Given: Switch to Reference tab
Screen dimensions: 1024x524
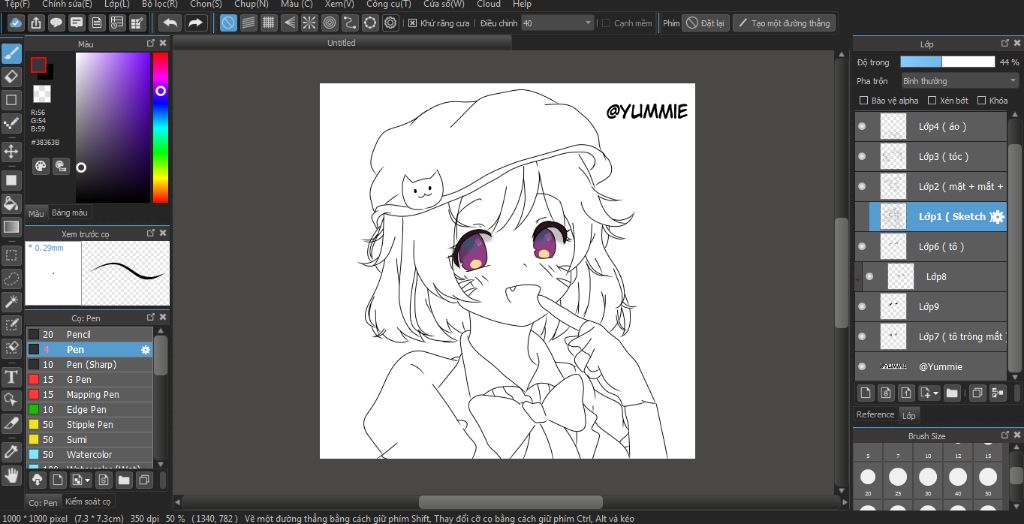Looking at the screenshot, I should point(875,415).
